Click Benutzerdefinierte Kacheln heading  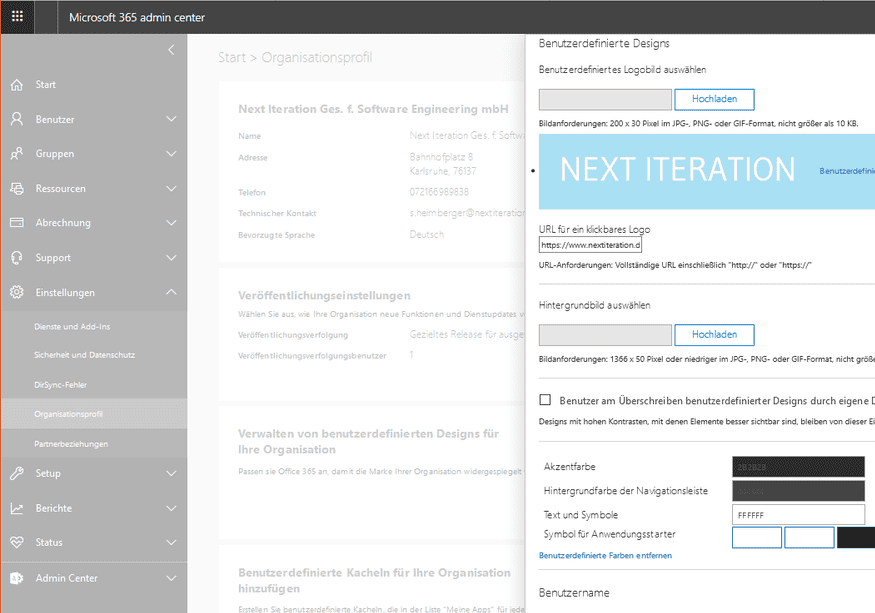[374, 581]
